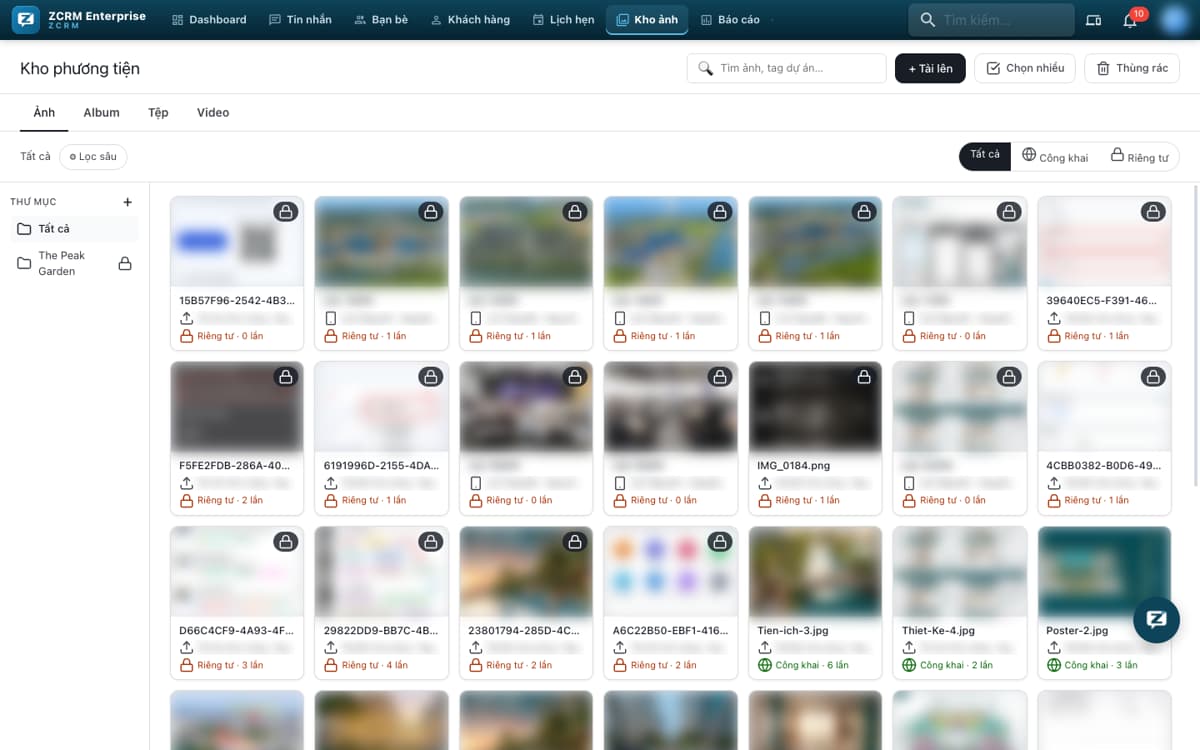This screenshot has height=750, width=1200.
Task: Go to Dashboard in top navigation
Action: (x=209, y=20)
